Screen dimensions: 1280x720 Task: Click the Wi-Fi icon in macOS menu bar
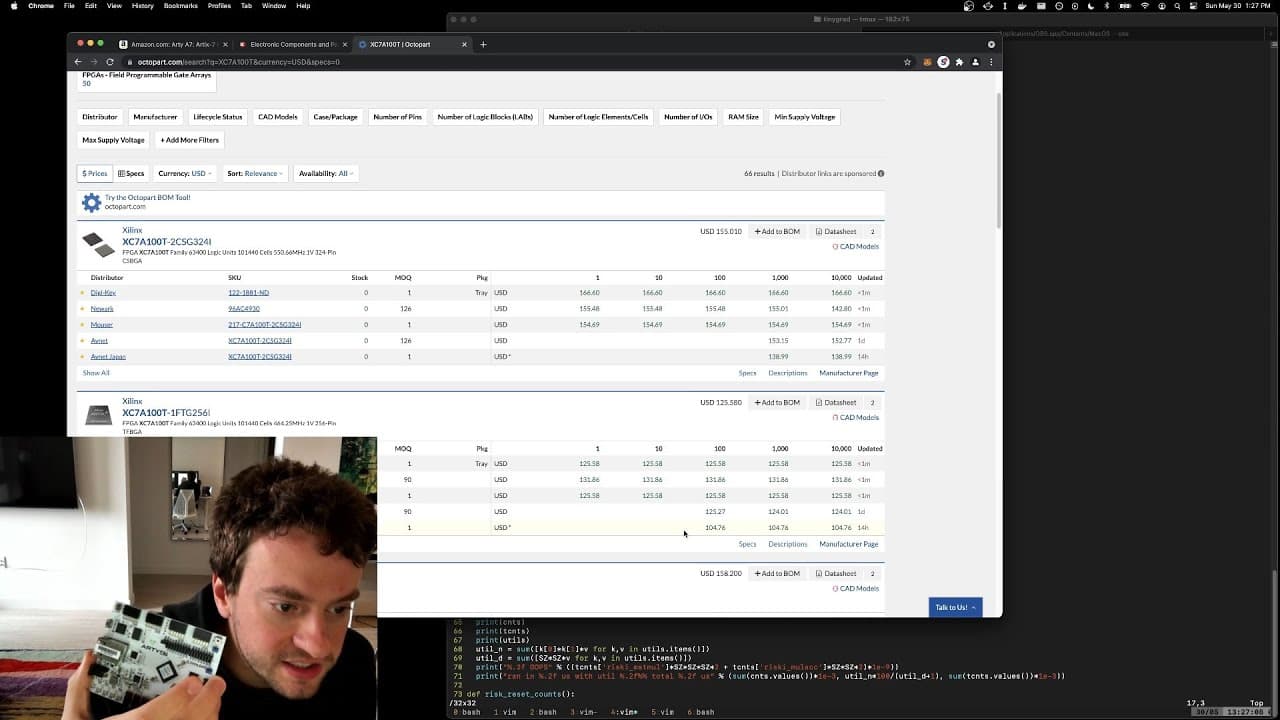(x=1145, y=6)
